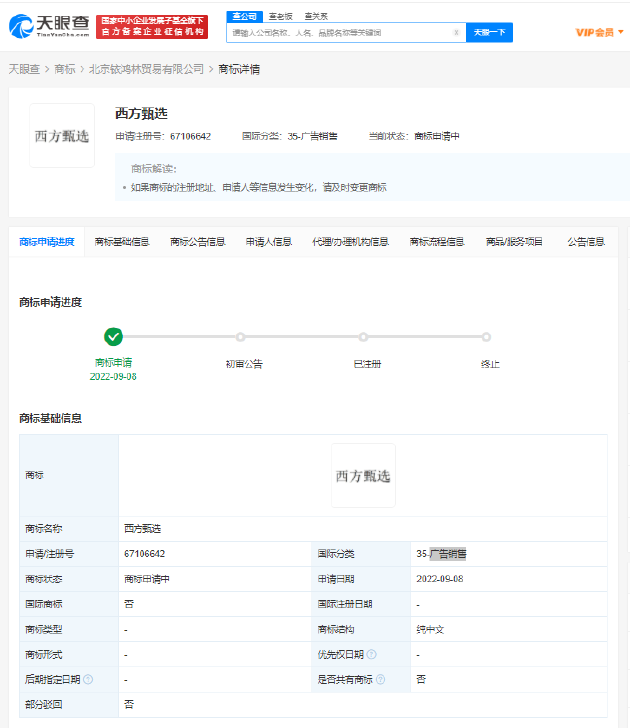
Task: Click the 终止 progress step marker
Action: pos(486,337)
